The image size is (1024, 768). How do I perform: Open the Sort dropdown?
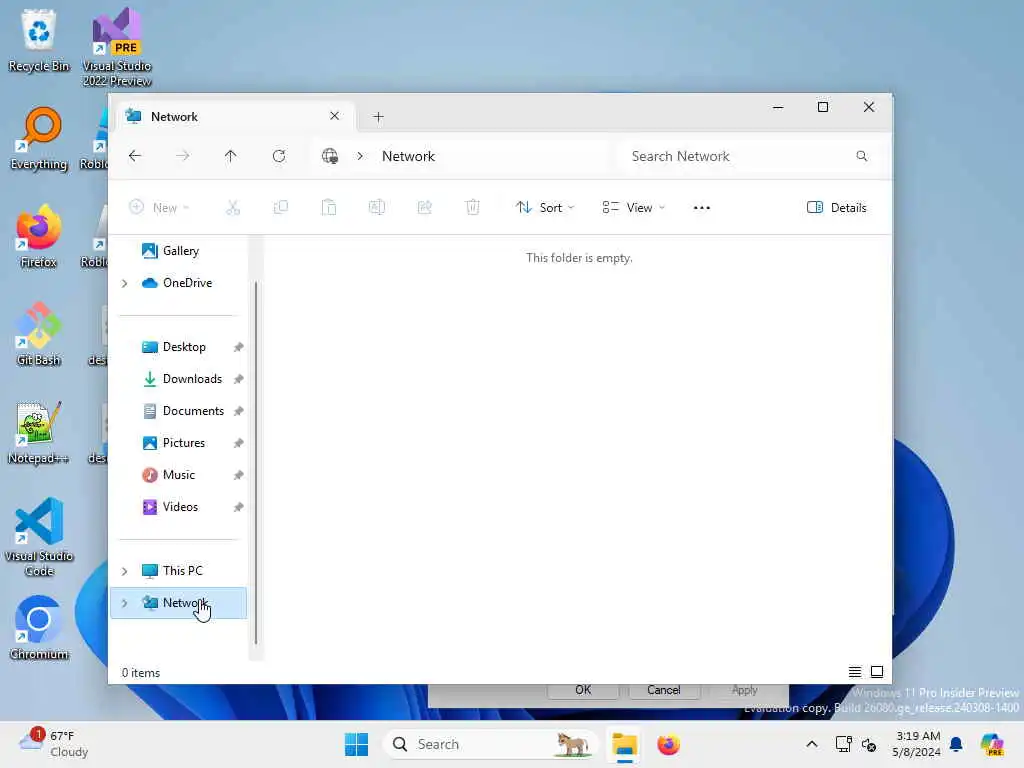(545, 208)
